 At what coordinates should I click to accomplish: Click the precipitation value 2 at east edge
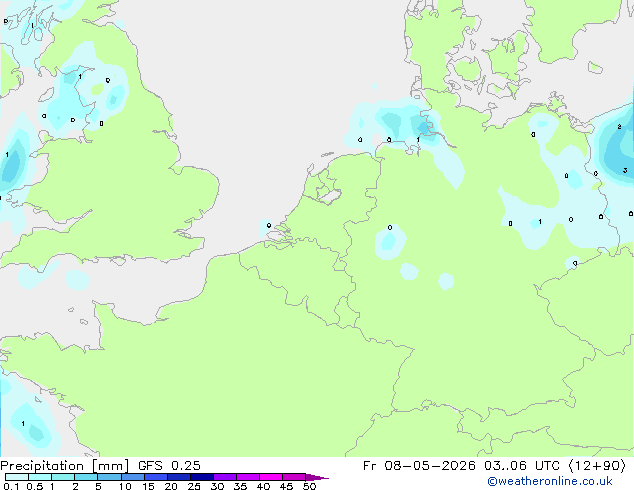click(x=619, y=127)
